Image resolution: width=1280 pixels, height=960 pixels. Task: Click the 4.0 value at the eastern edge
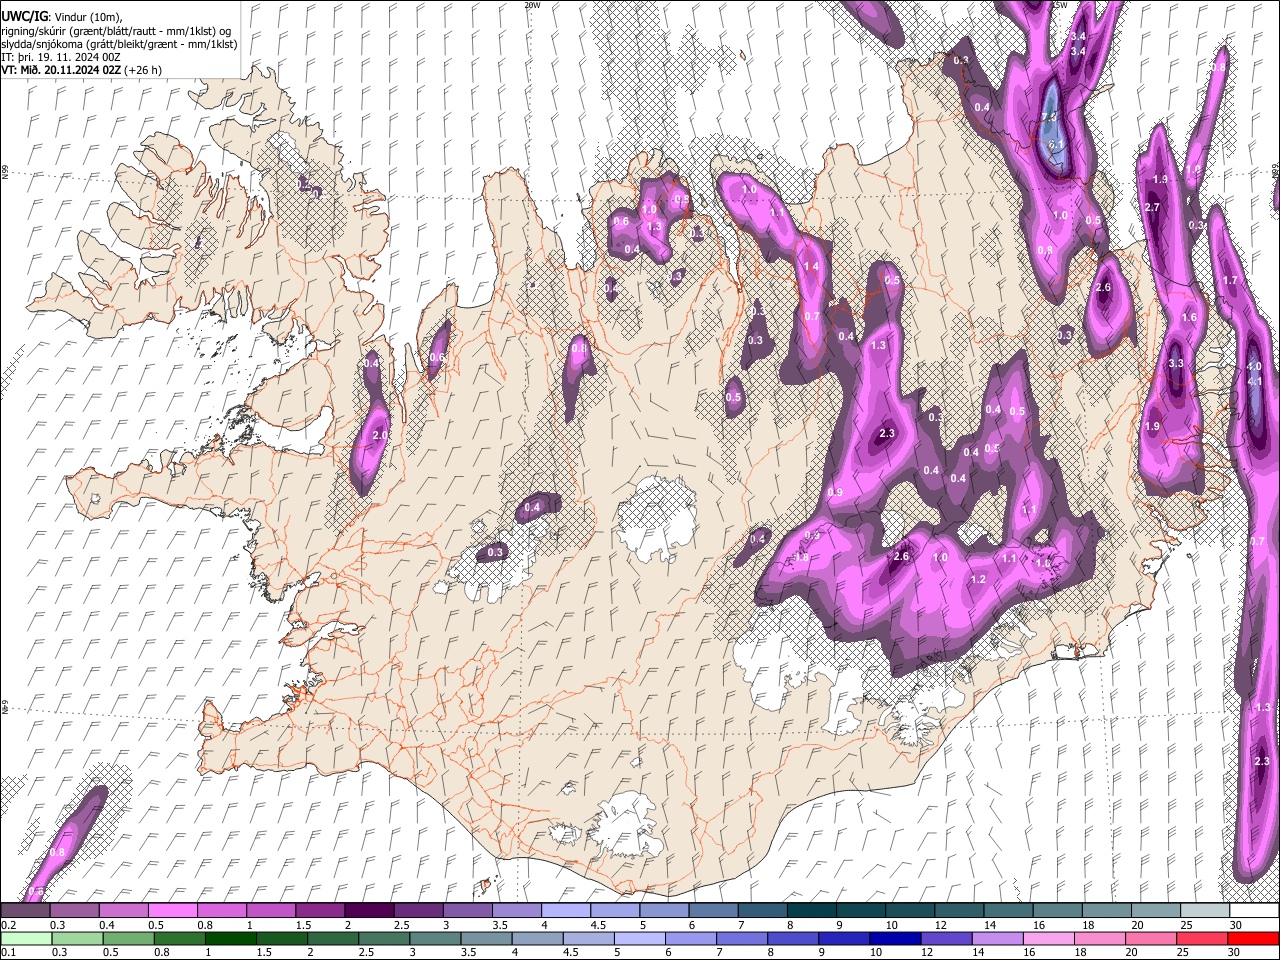[1254, 368]
